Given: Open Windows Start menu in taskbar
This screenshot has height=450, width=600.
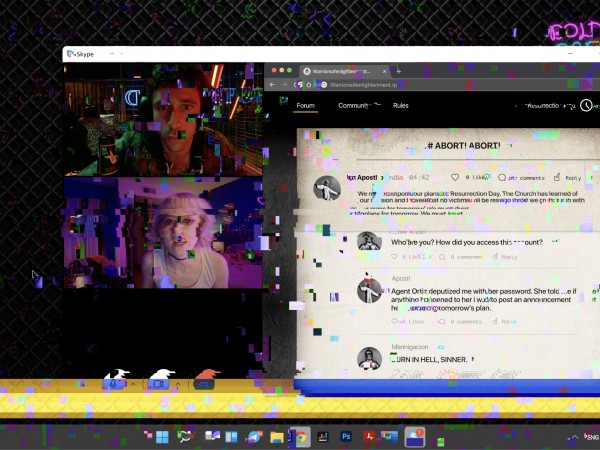Looking at the screenshot, I should 161,437.
